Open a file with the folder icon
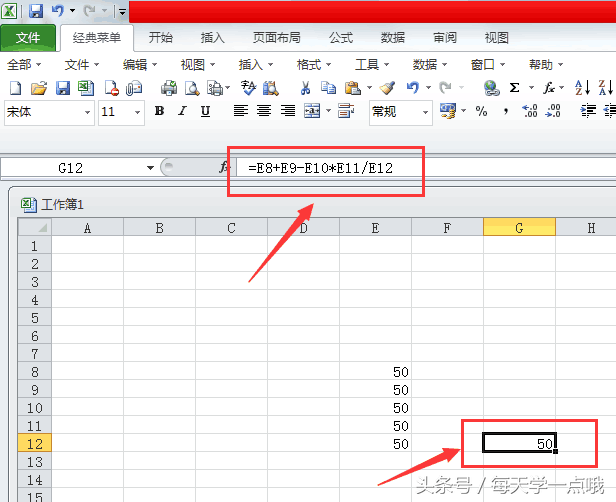 click(x=39, y=88)
